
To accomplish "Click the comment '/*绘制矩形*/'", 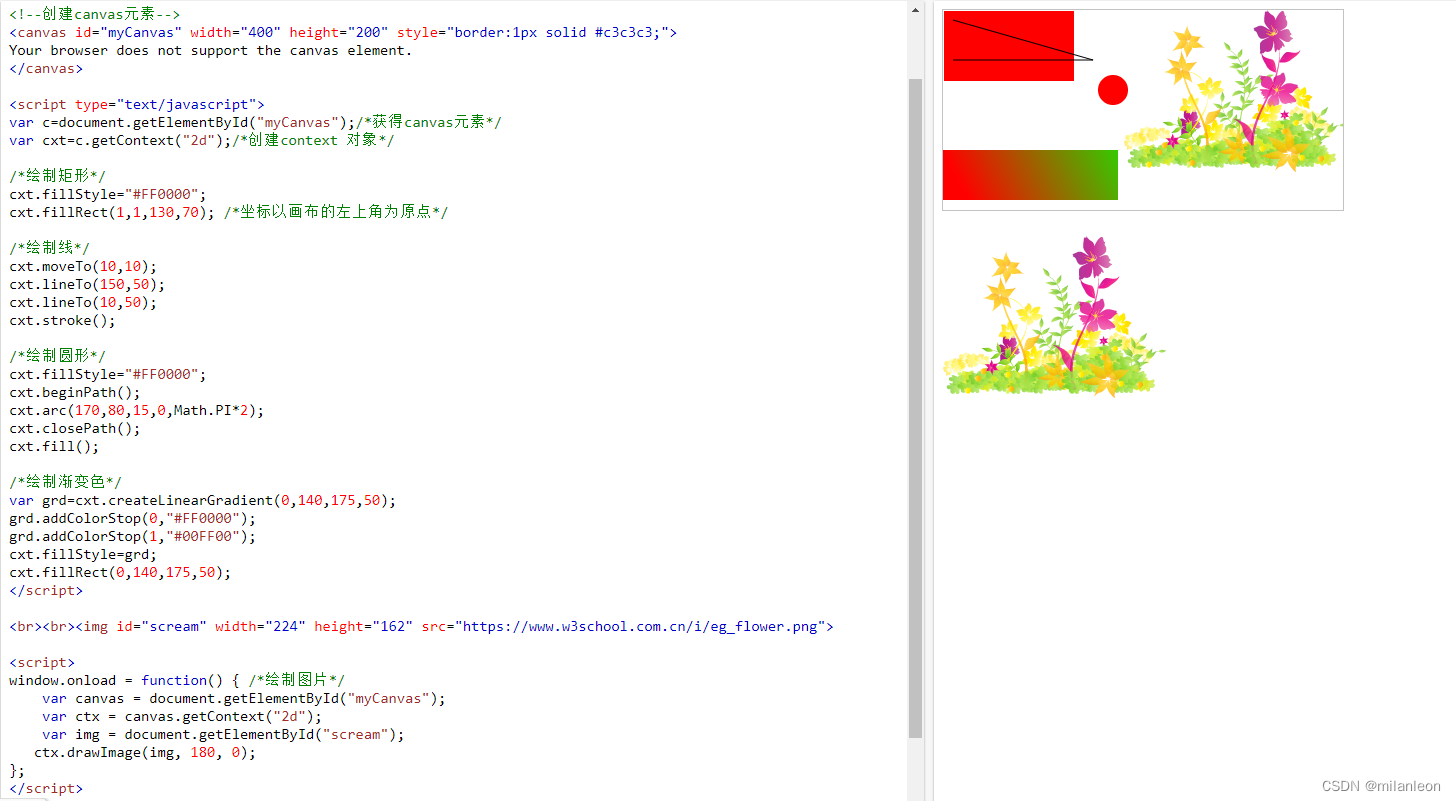I will click(58, 176).
